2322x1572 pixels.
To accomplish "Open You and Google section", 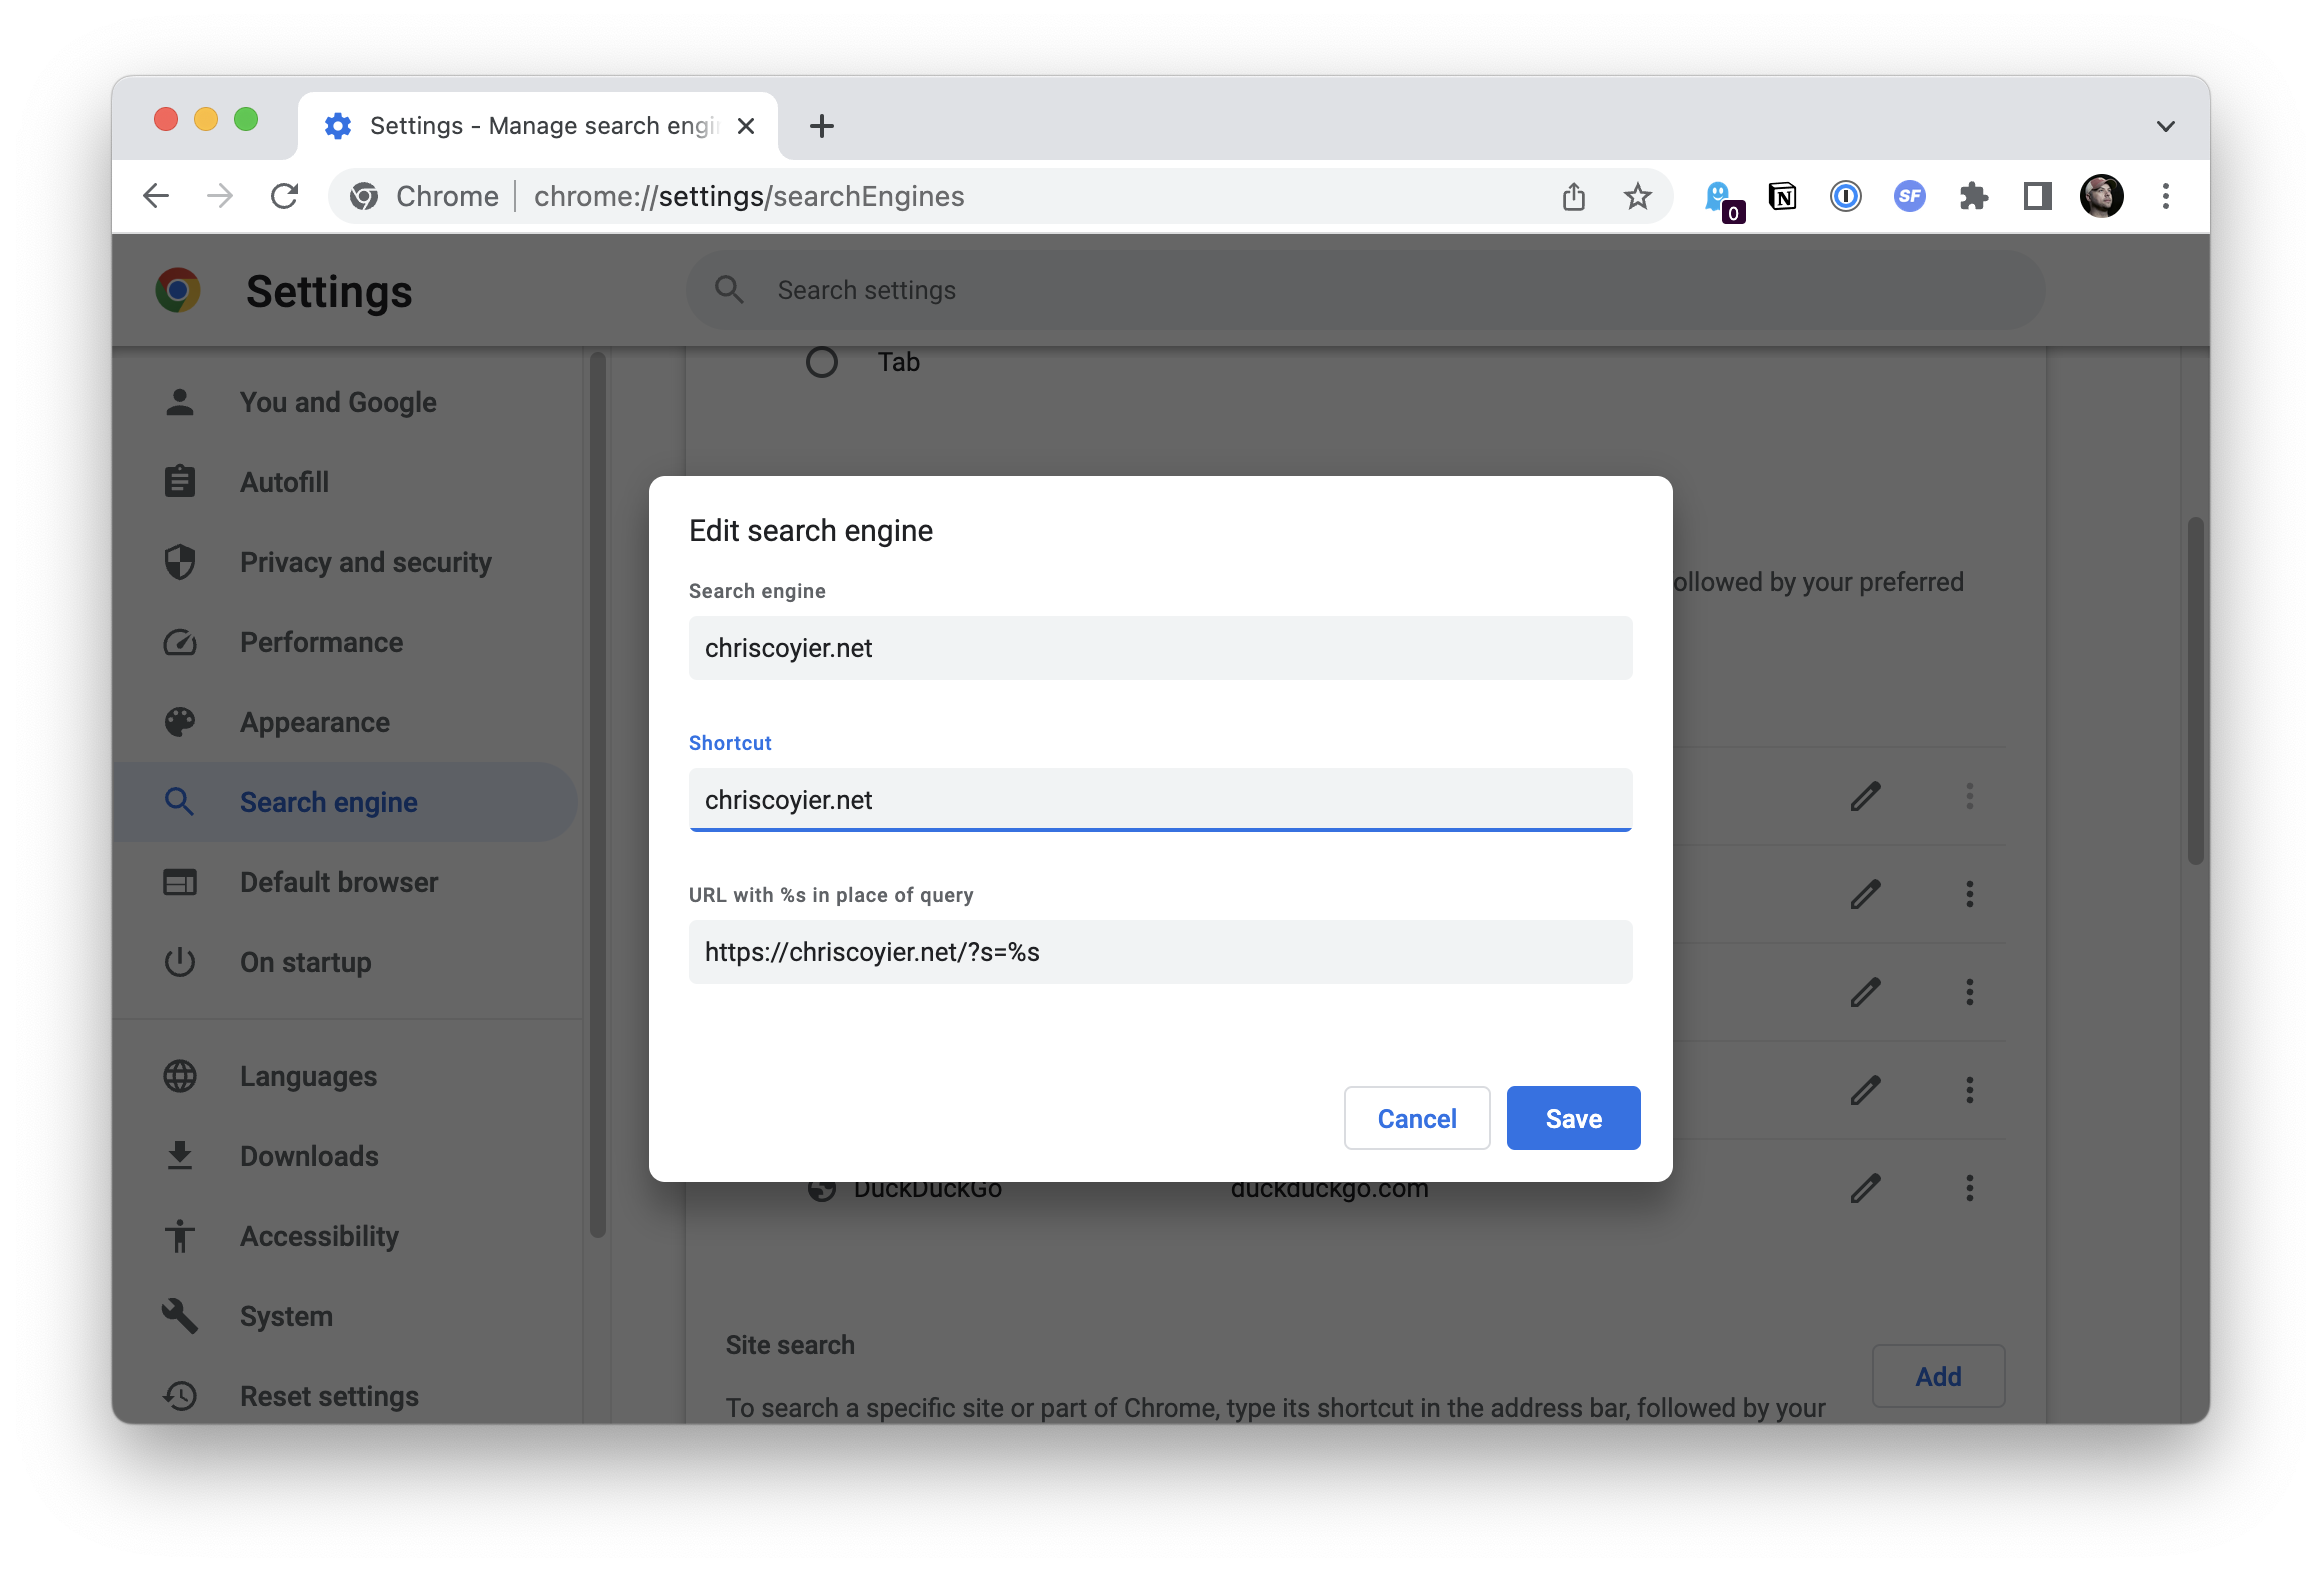I will [x=346, y=402].
